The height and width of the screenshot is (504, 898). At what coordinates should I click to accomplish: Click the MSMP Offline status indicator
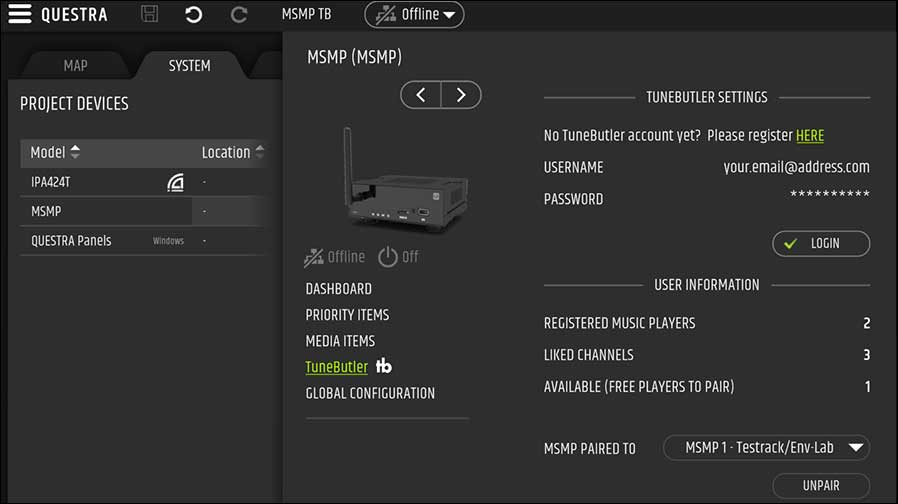[x=333, y=257]
